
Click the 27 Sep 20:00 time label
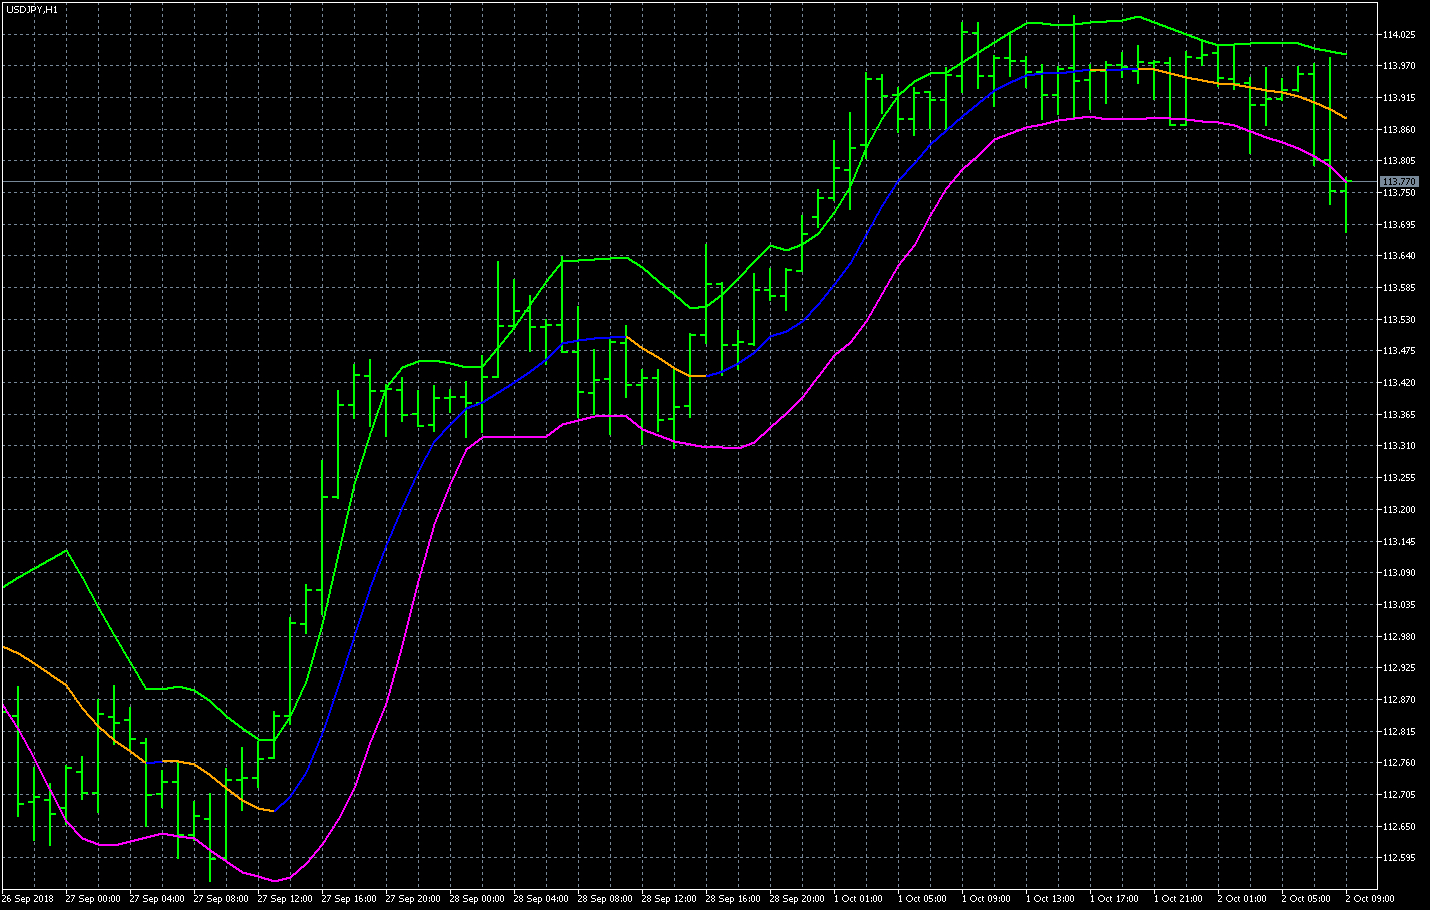[413, 899]
